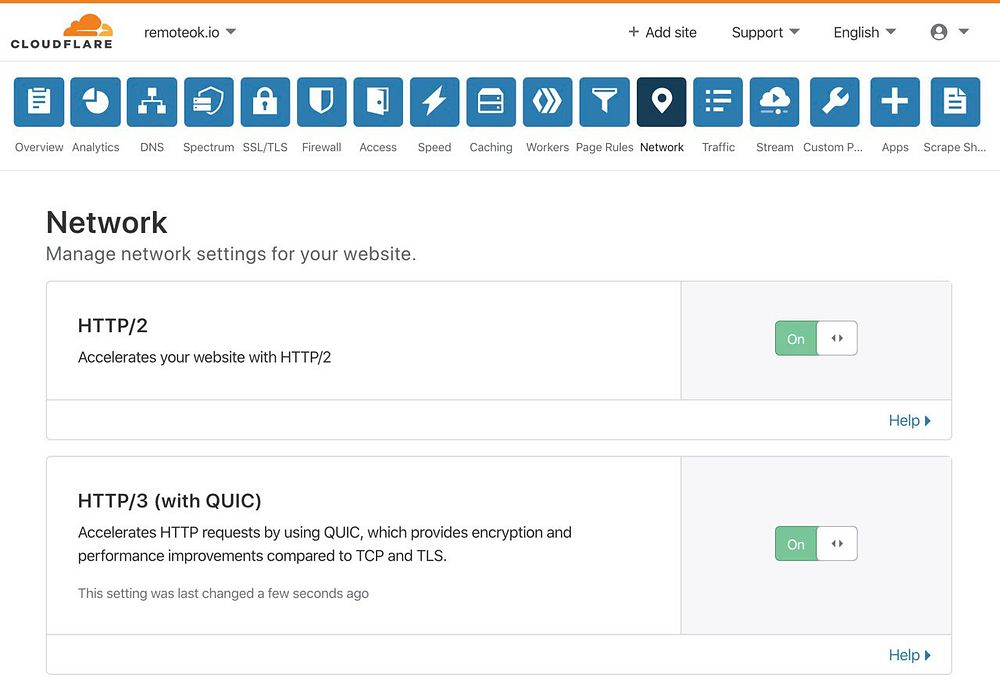This screenshot has width=1000, height=684.
Task: Click the Page Rules tab label
Action: point(605,147)
